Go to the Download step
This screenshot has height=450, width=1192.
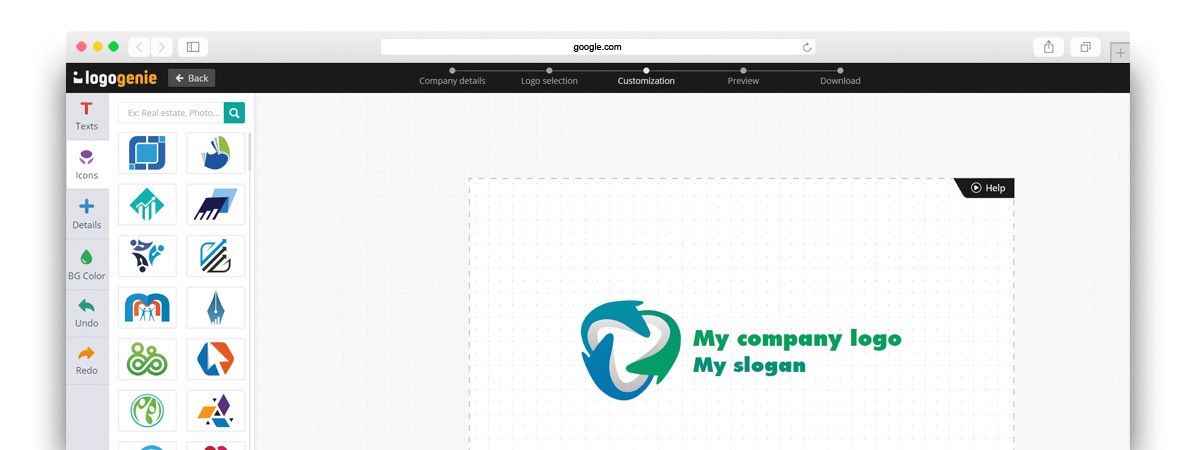[840, 78]
